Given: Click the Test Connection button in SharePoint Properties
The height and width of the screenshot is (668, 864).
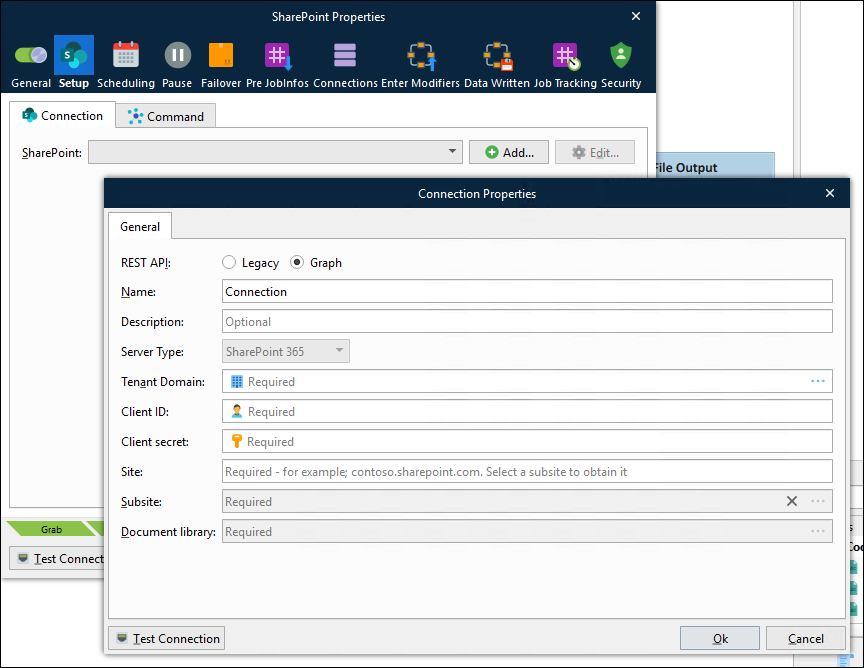Looking at the screenshot, I should [57, 558].
